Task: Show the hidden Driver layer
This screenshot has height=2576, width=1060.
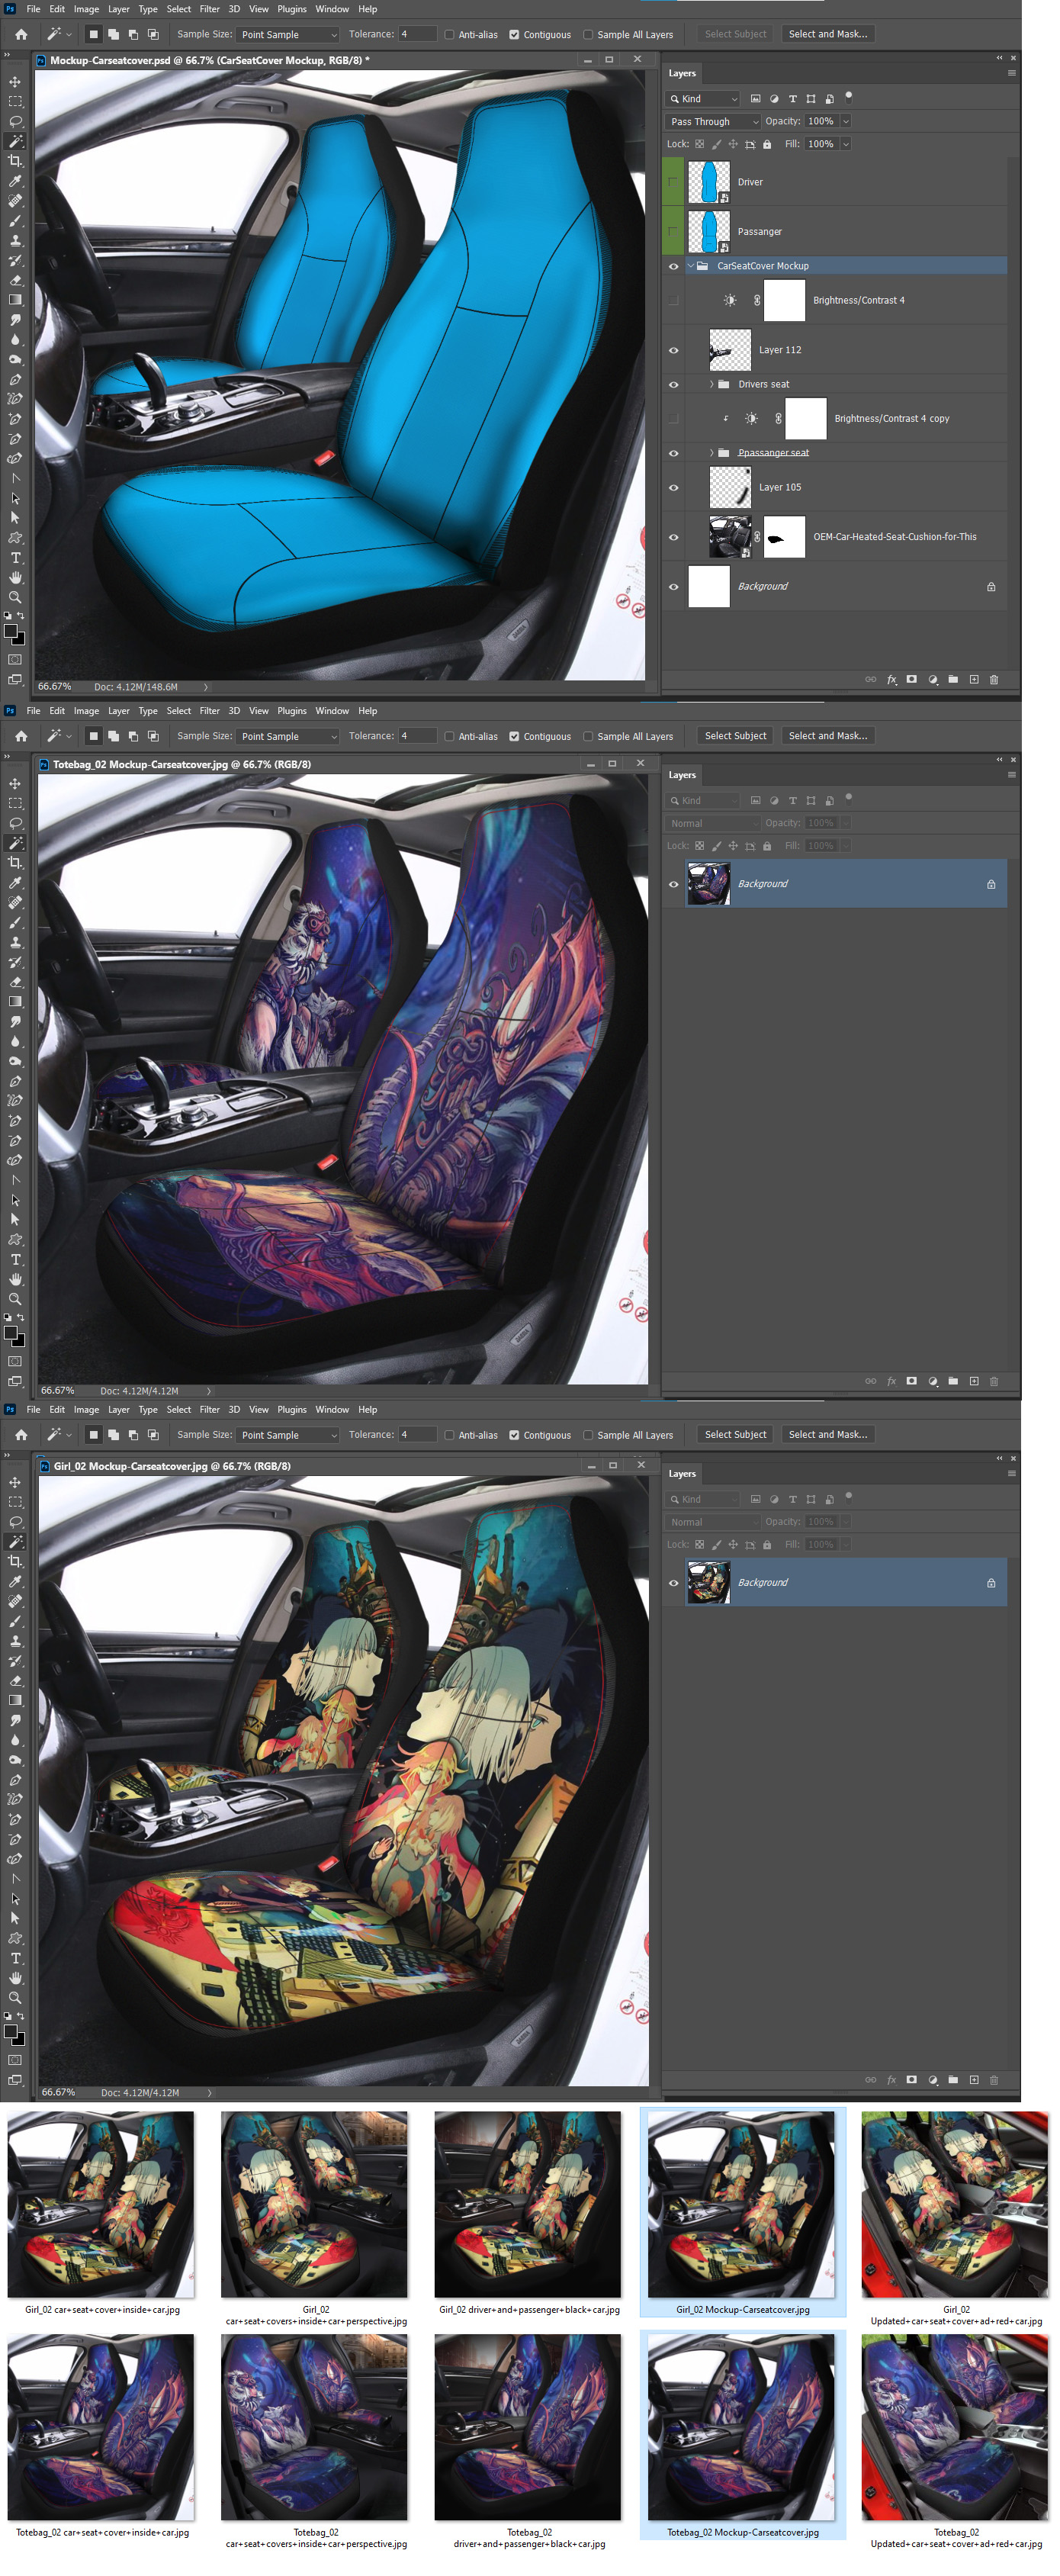Action: pos(673,182)
